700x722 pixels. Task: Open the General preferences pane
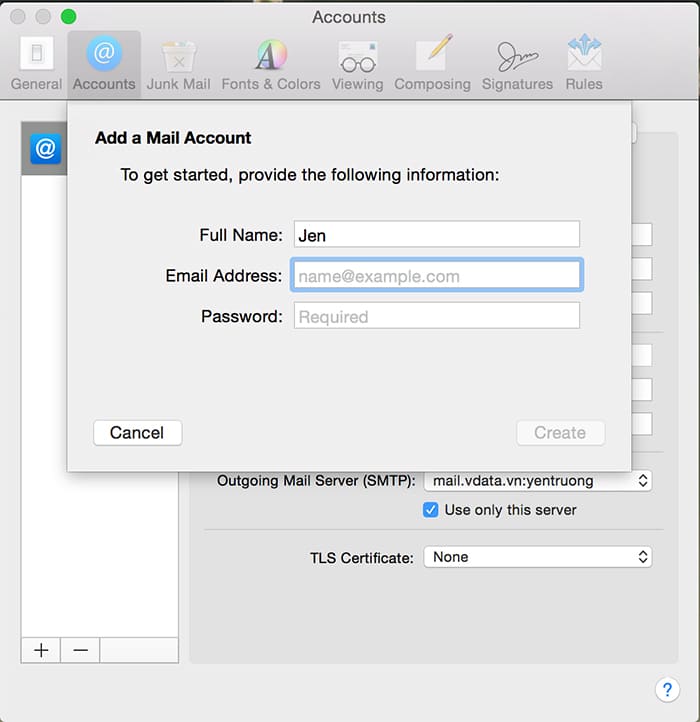[x=36, y=63]
